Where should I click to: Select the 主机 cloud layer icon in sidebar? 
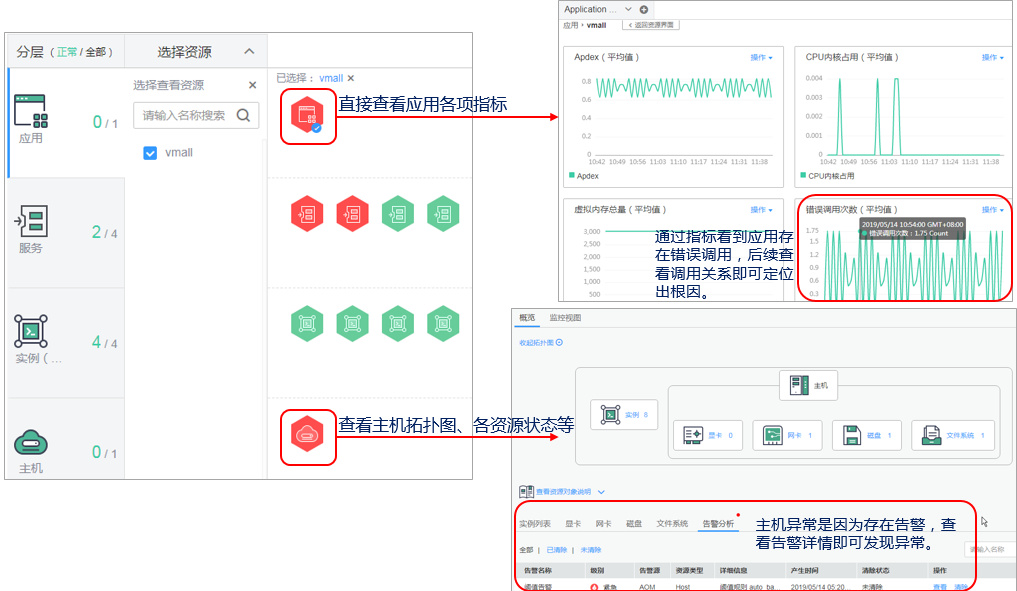[x=31, y=443]
